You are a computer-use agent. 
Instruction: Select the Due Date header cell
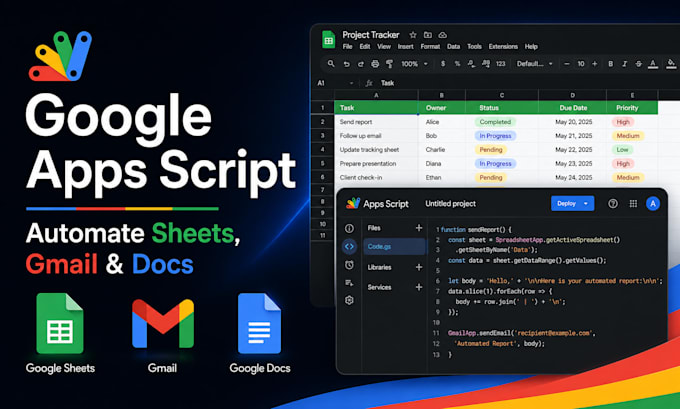(573, 108)
